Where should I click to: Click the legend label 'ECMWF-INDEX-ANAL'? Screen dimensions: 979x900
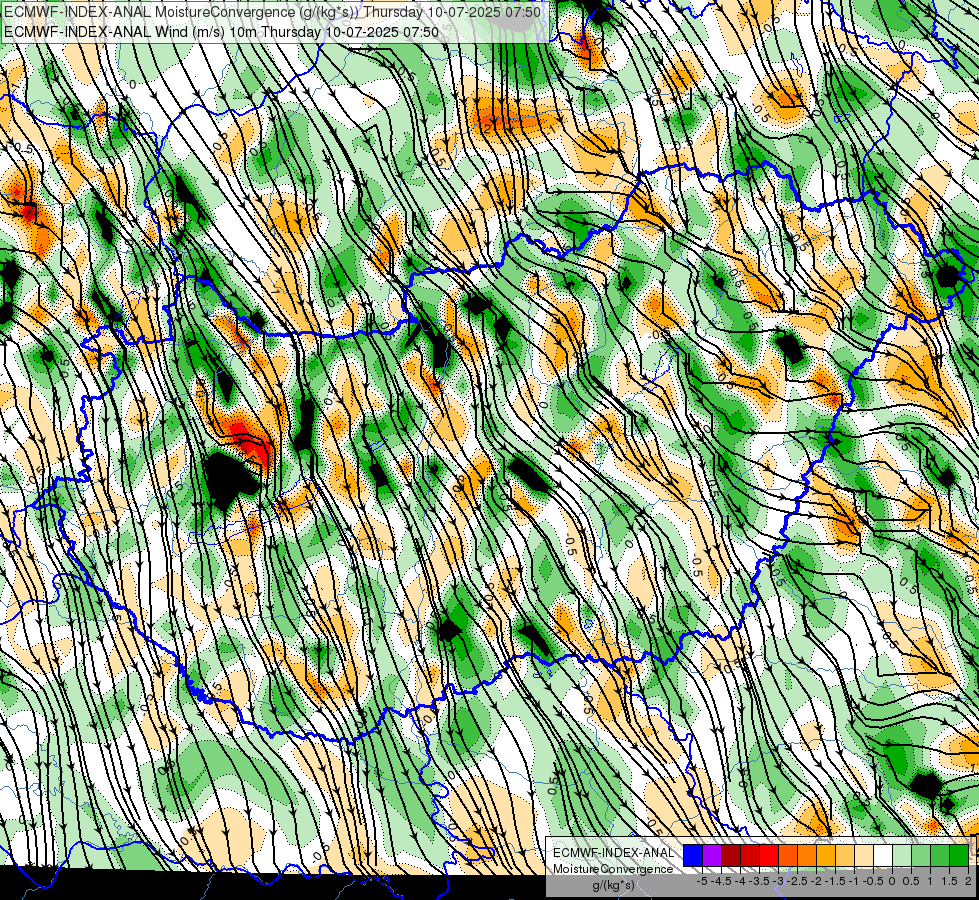pyautogui.click(x=614, y=853)
